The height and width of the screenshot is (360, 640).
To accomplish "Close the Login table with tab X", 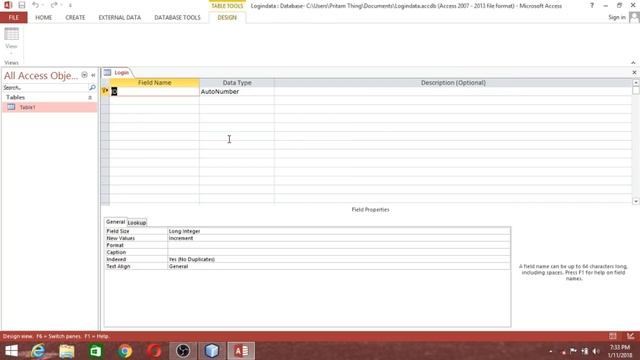I will 634,72.
